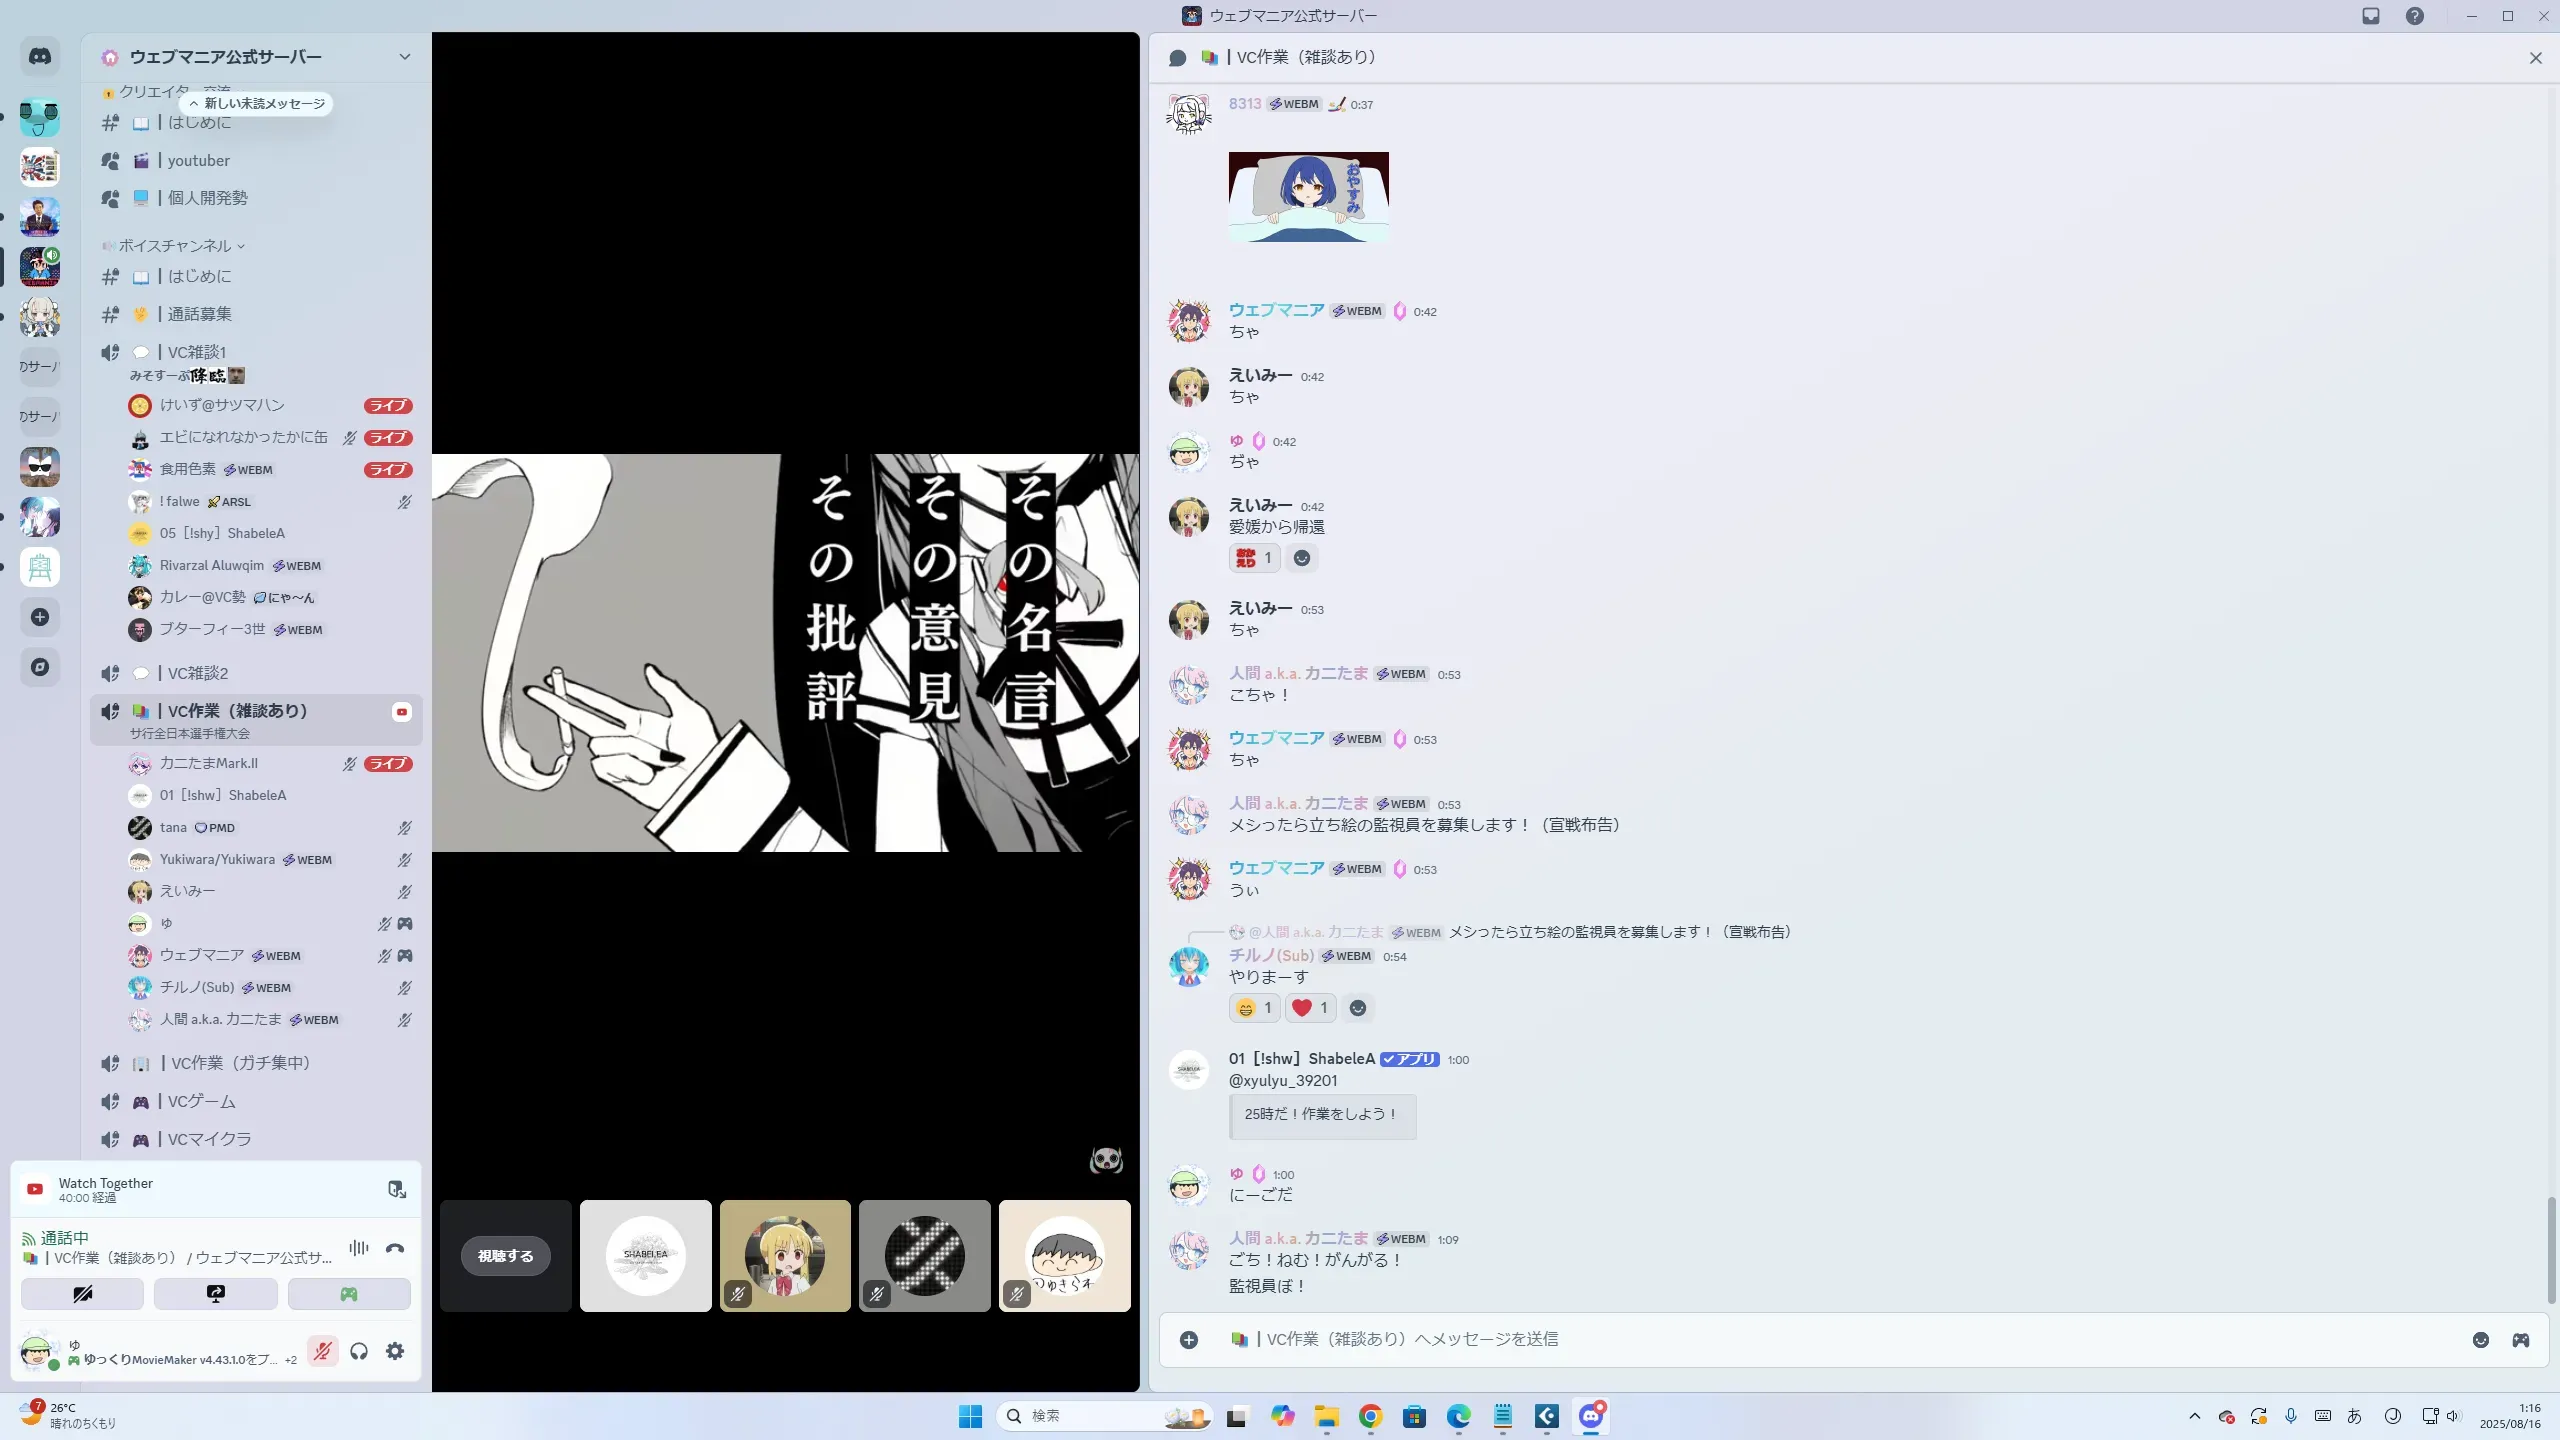
Task: Open noise suppression settings icon
Action: point(359,1248)
